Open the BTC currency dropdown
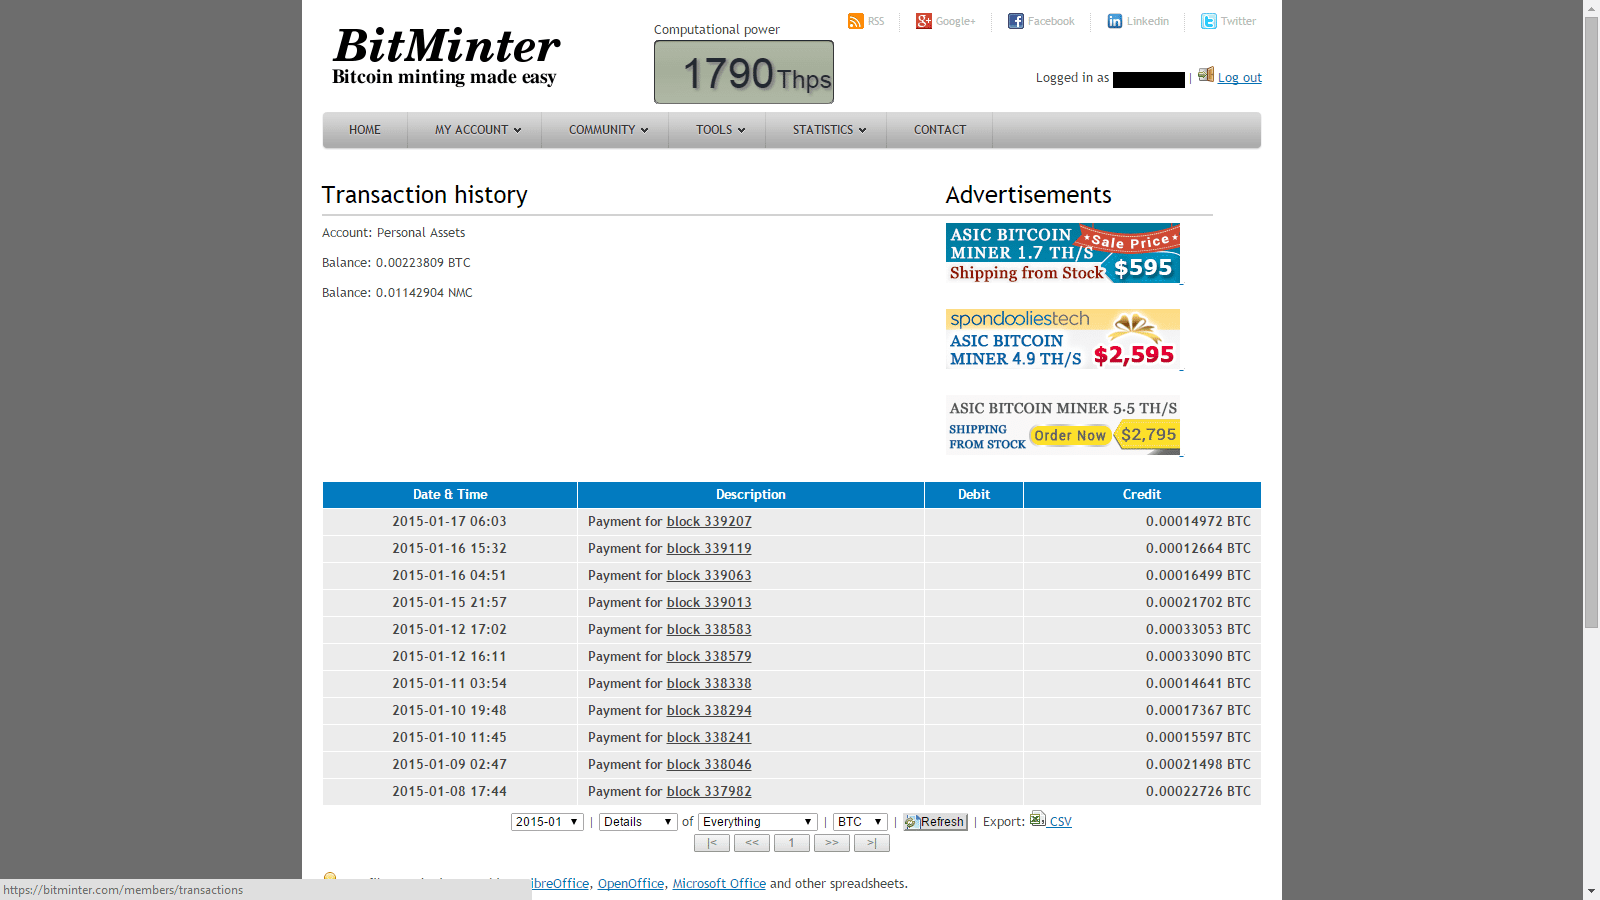This screenshot has width=1600, height=900. click(x=860, y=822)
